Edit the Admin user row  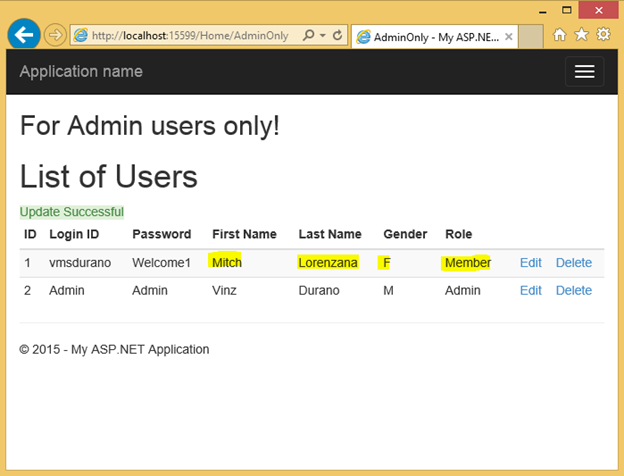point(530,291)
